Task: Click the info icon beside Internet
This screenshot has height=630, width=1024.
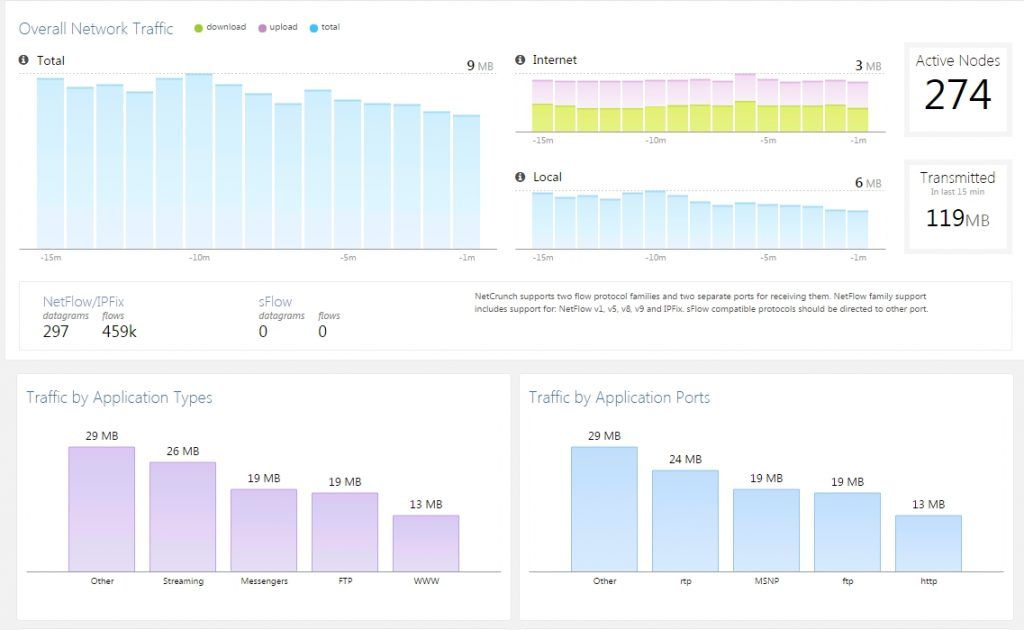Action: click(520, 60)
